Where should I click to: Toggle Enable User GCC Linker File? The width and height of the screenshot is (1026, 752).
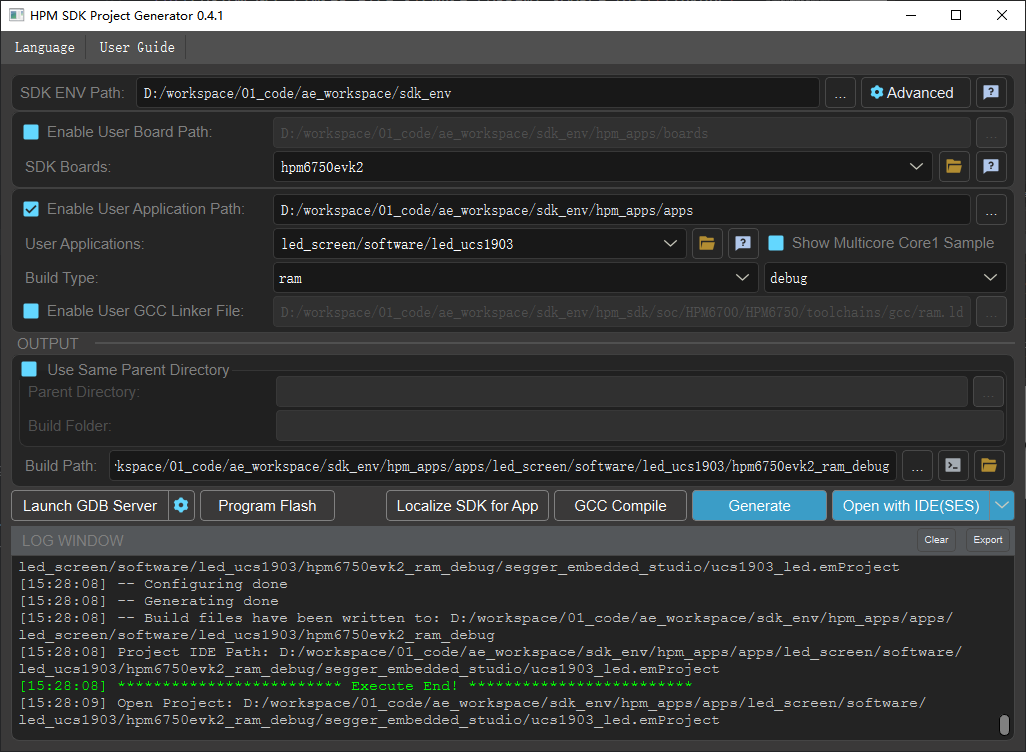pyautogui.click(x=31, y=311)
